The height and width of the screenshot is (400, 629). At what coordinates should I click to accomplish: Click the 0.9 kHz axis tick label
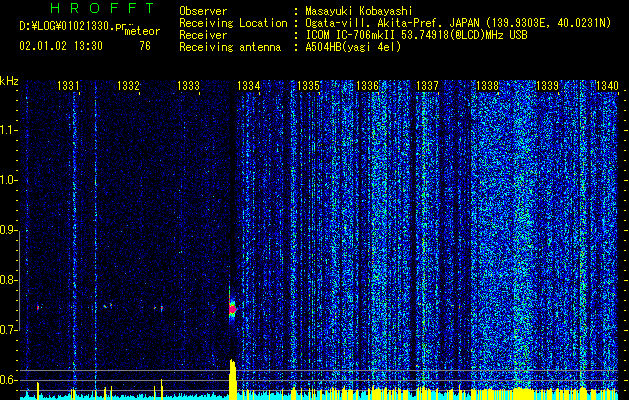pos(8,230)
